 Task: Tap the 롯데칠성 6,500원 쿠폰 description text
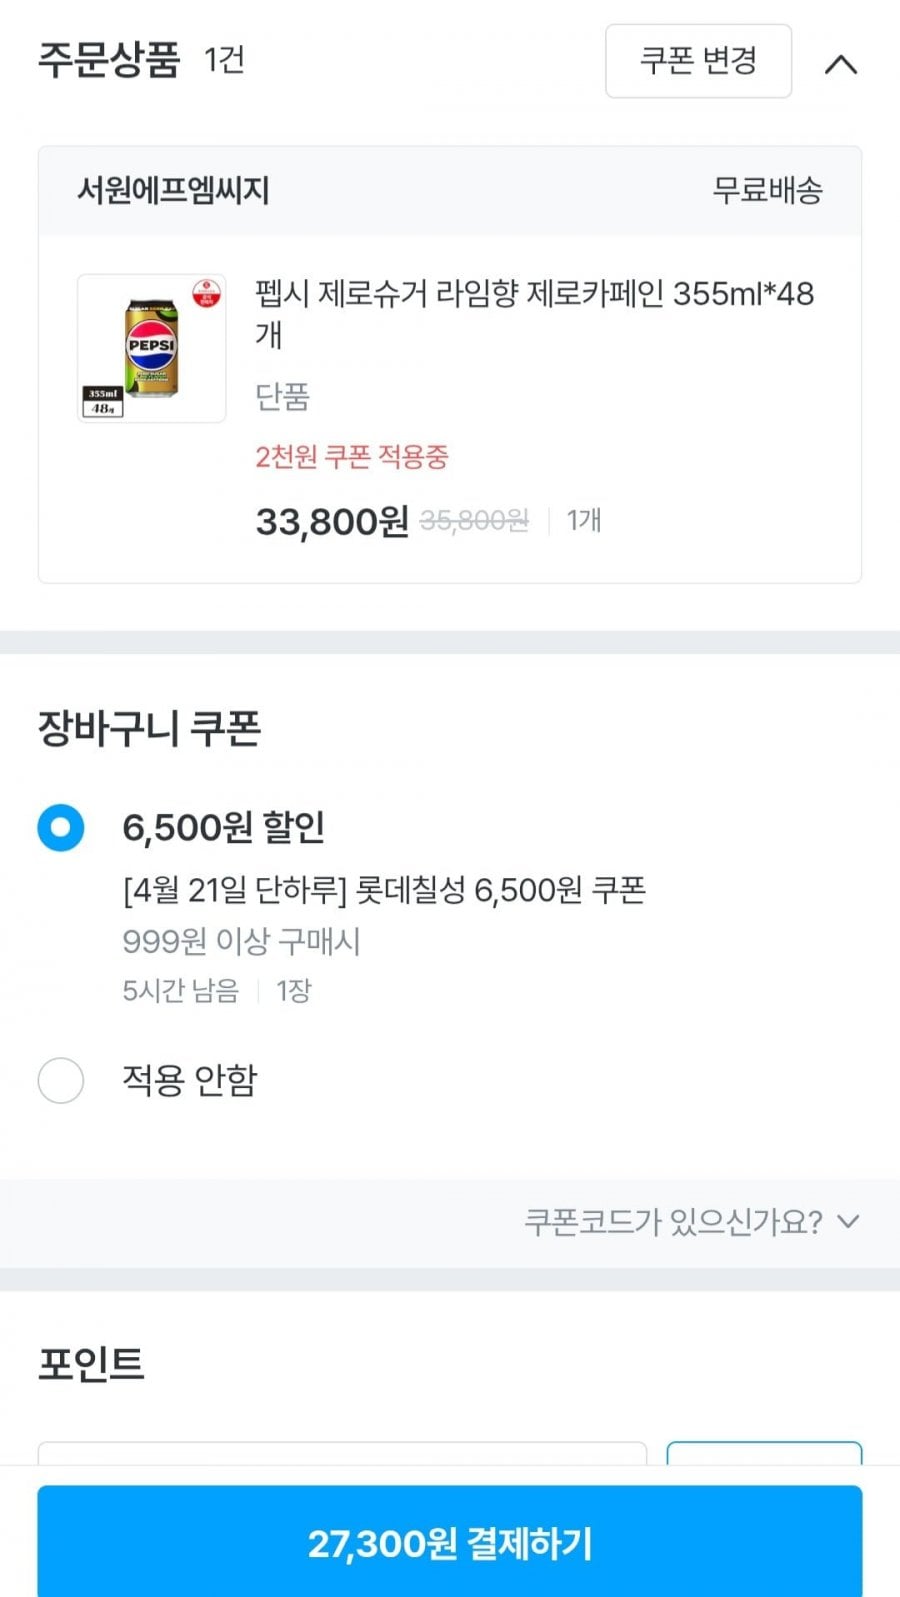coord(384,889)
